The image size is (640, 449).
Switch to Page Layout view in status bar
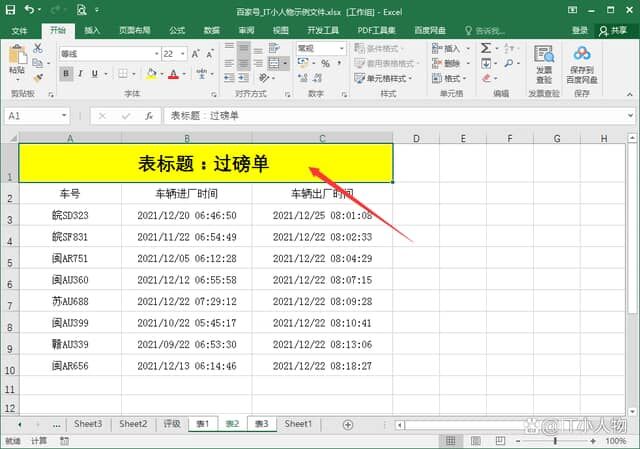(476, 441)
